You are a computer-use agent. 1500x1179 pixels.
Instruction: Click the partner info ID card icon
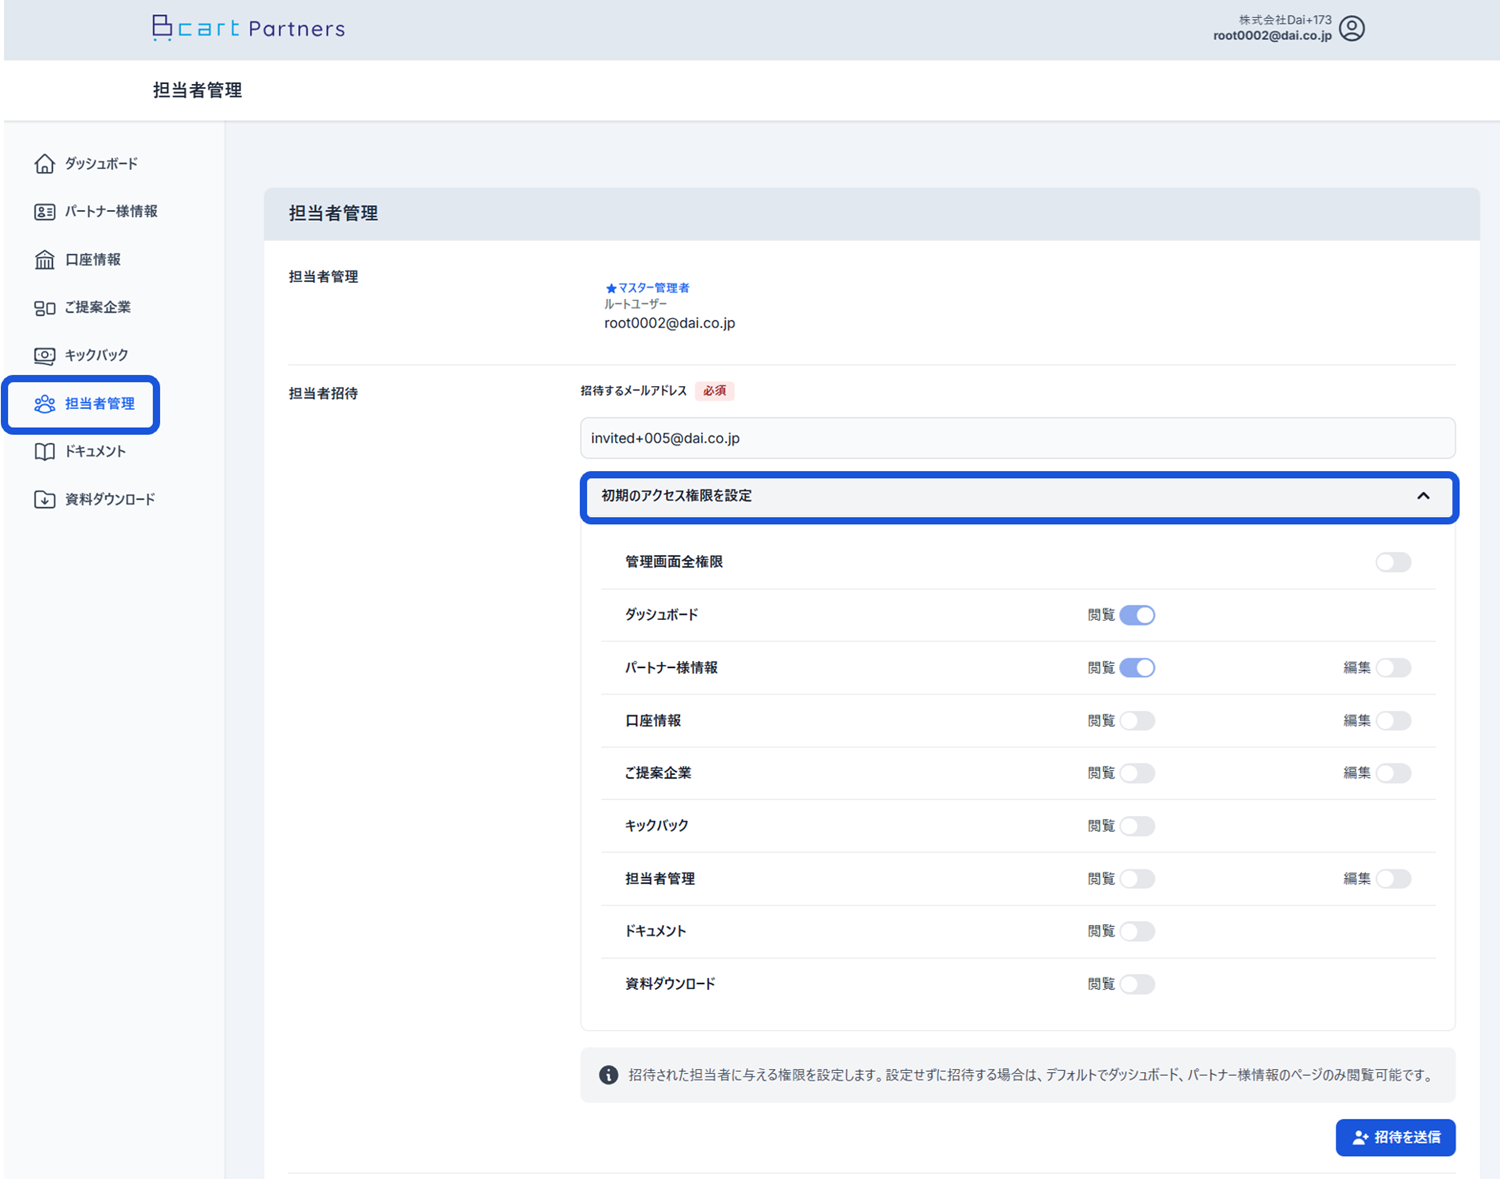tap(44, 211)
